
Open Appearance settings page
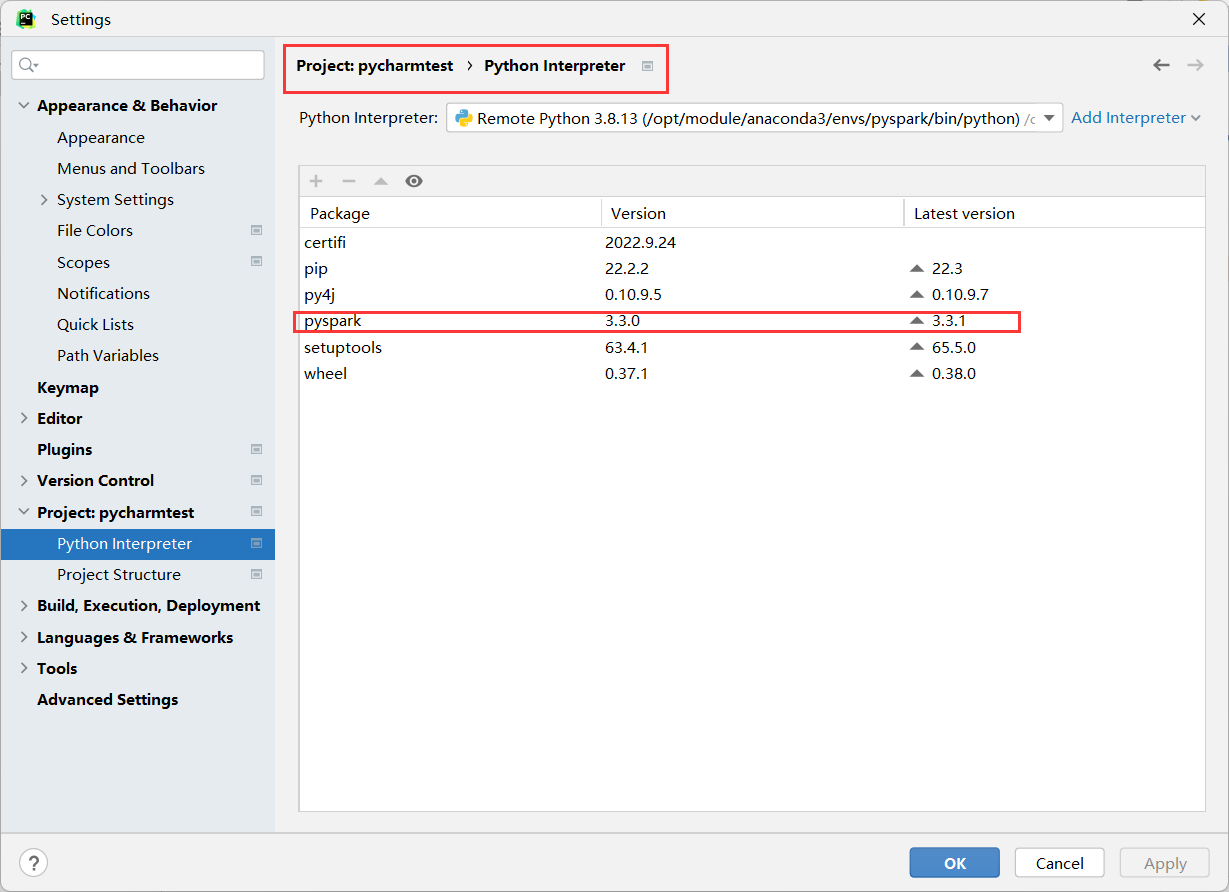[x=101, y=138]
